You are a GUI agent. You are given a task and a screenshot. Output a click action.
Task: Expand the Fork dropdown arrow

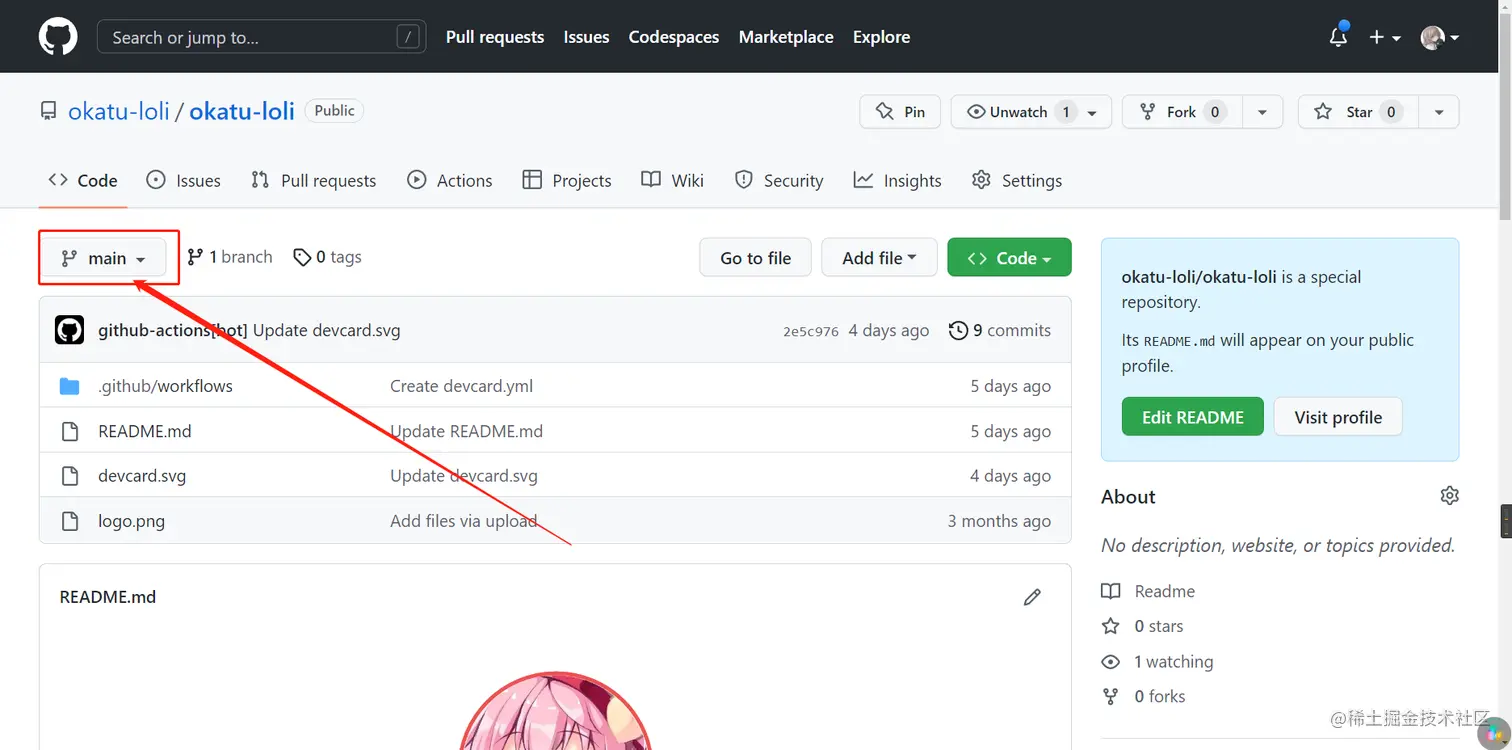tap(1262, 112)
